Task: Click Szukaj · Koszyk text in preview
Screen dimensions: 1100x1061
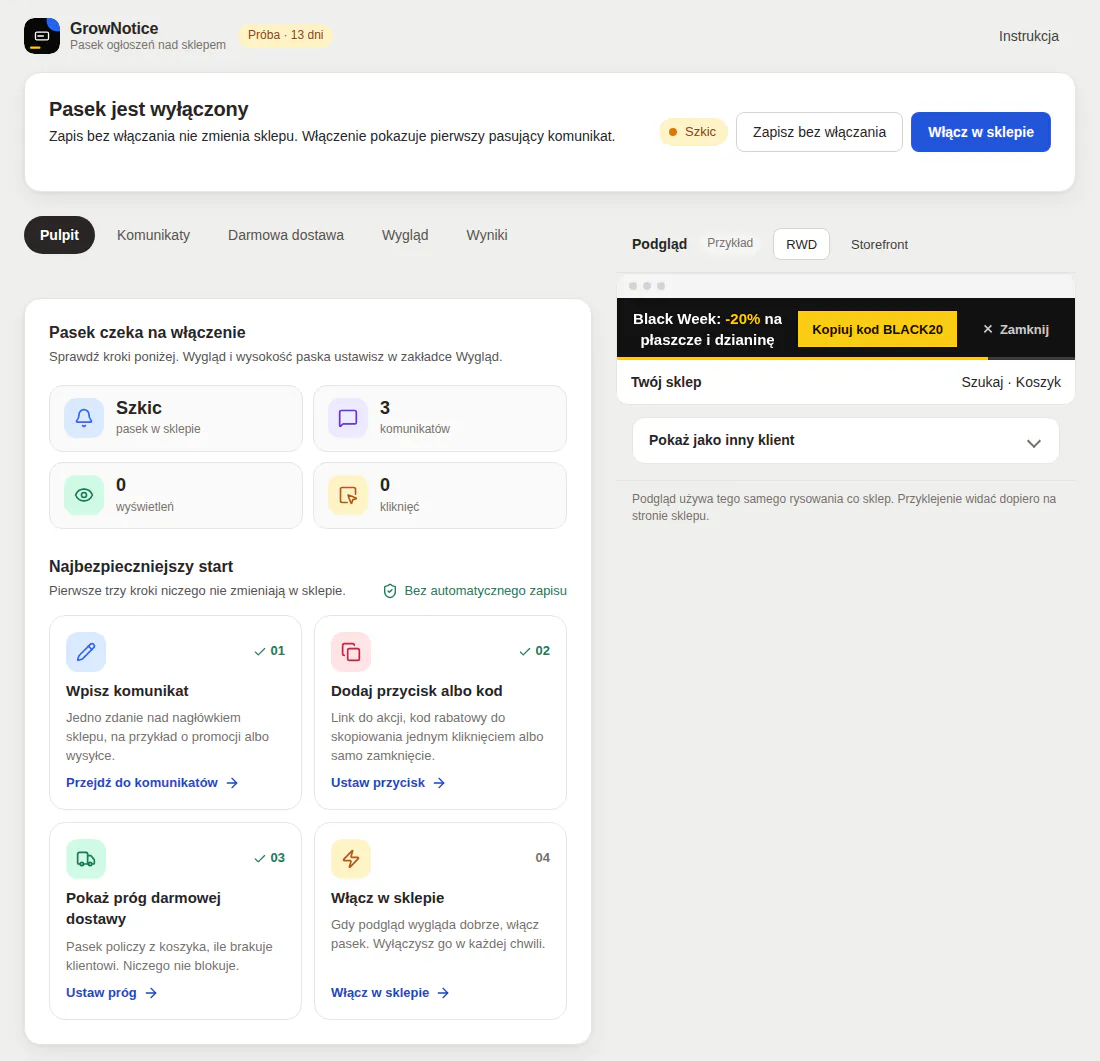Action: 1011,382
